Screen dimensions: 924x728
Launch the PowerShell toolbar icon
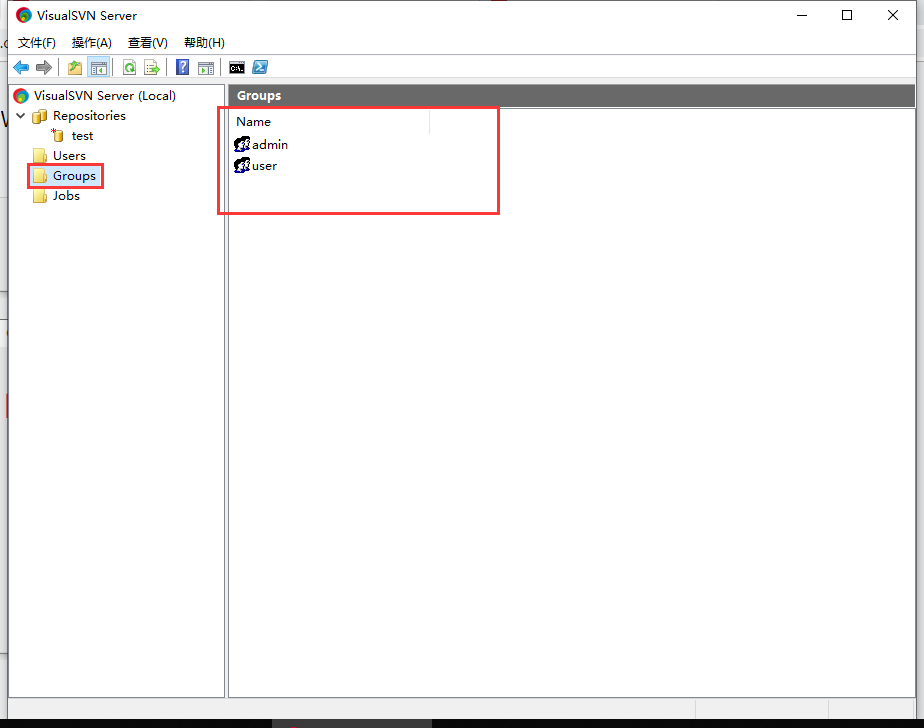coord(260,67)
